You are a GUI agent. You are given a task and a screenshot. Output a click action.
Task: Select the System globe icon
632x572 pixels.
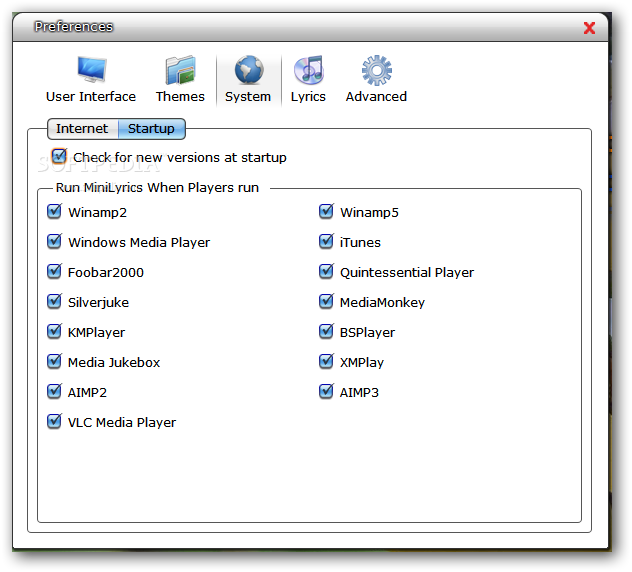pos(249,70)
